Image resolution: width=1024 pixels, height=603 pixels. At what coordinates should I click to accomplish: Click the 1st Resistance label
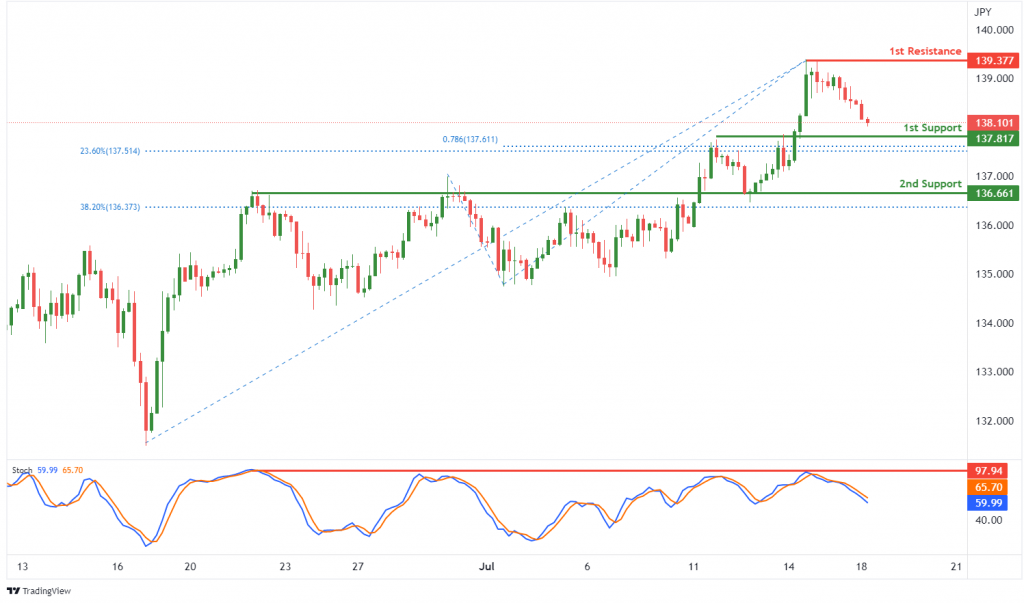coord(925,51)
